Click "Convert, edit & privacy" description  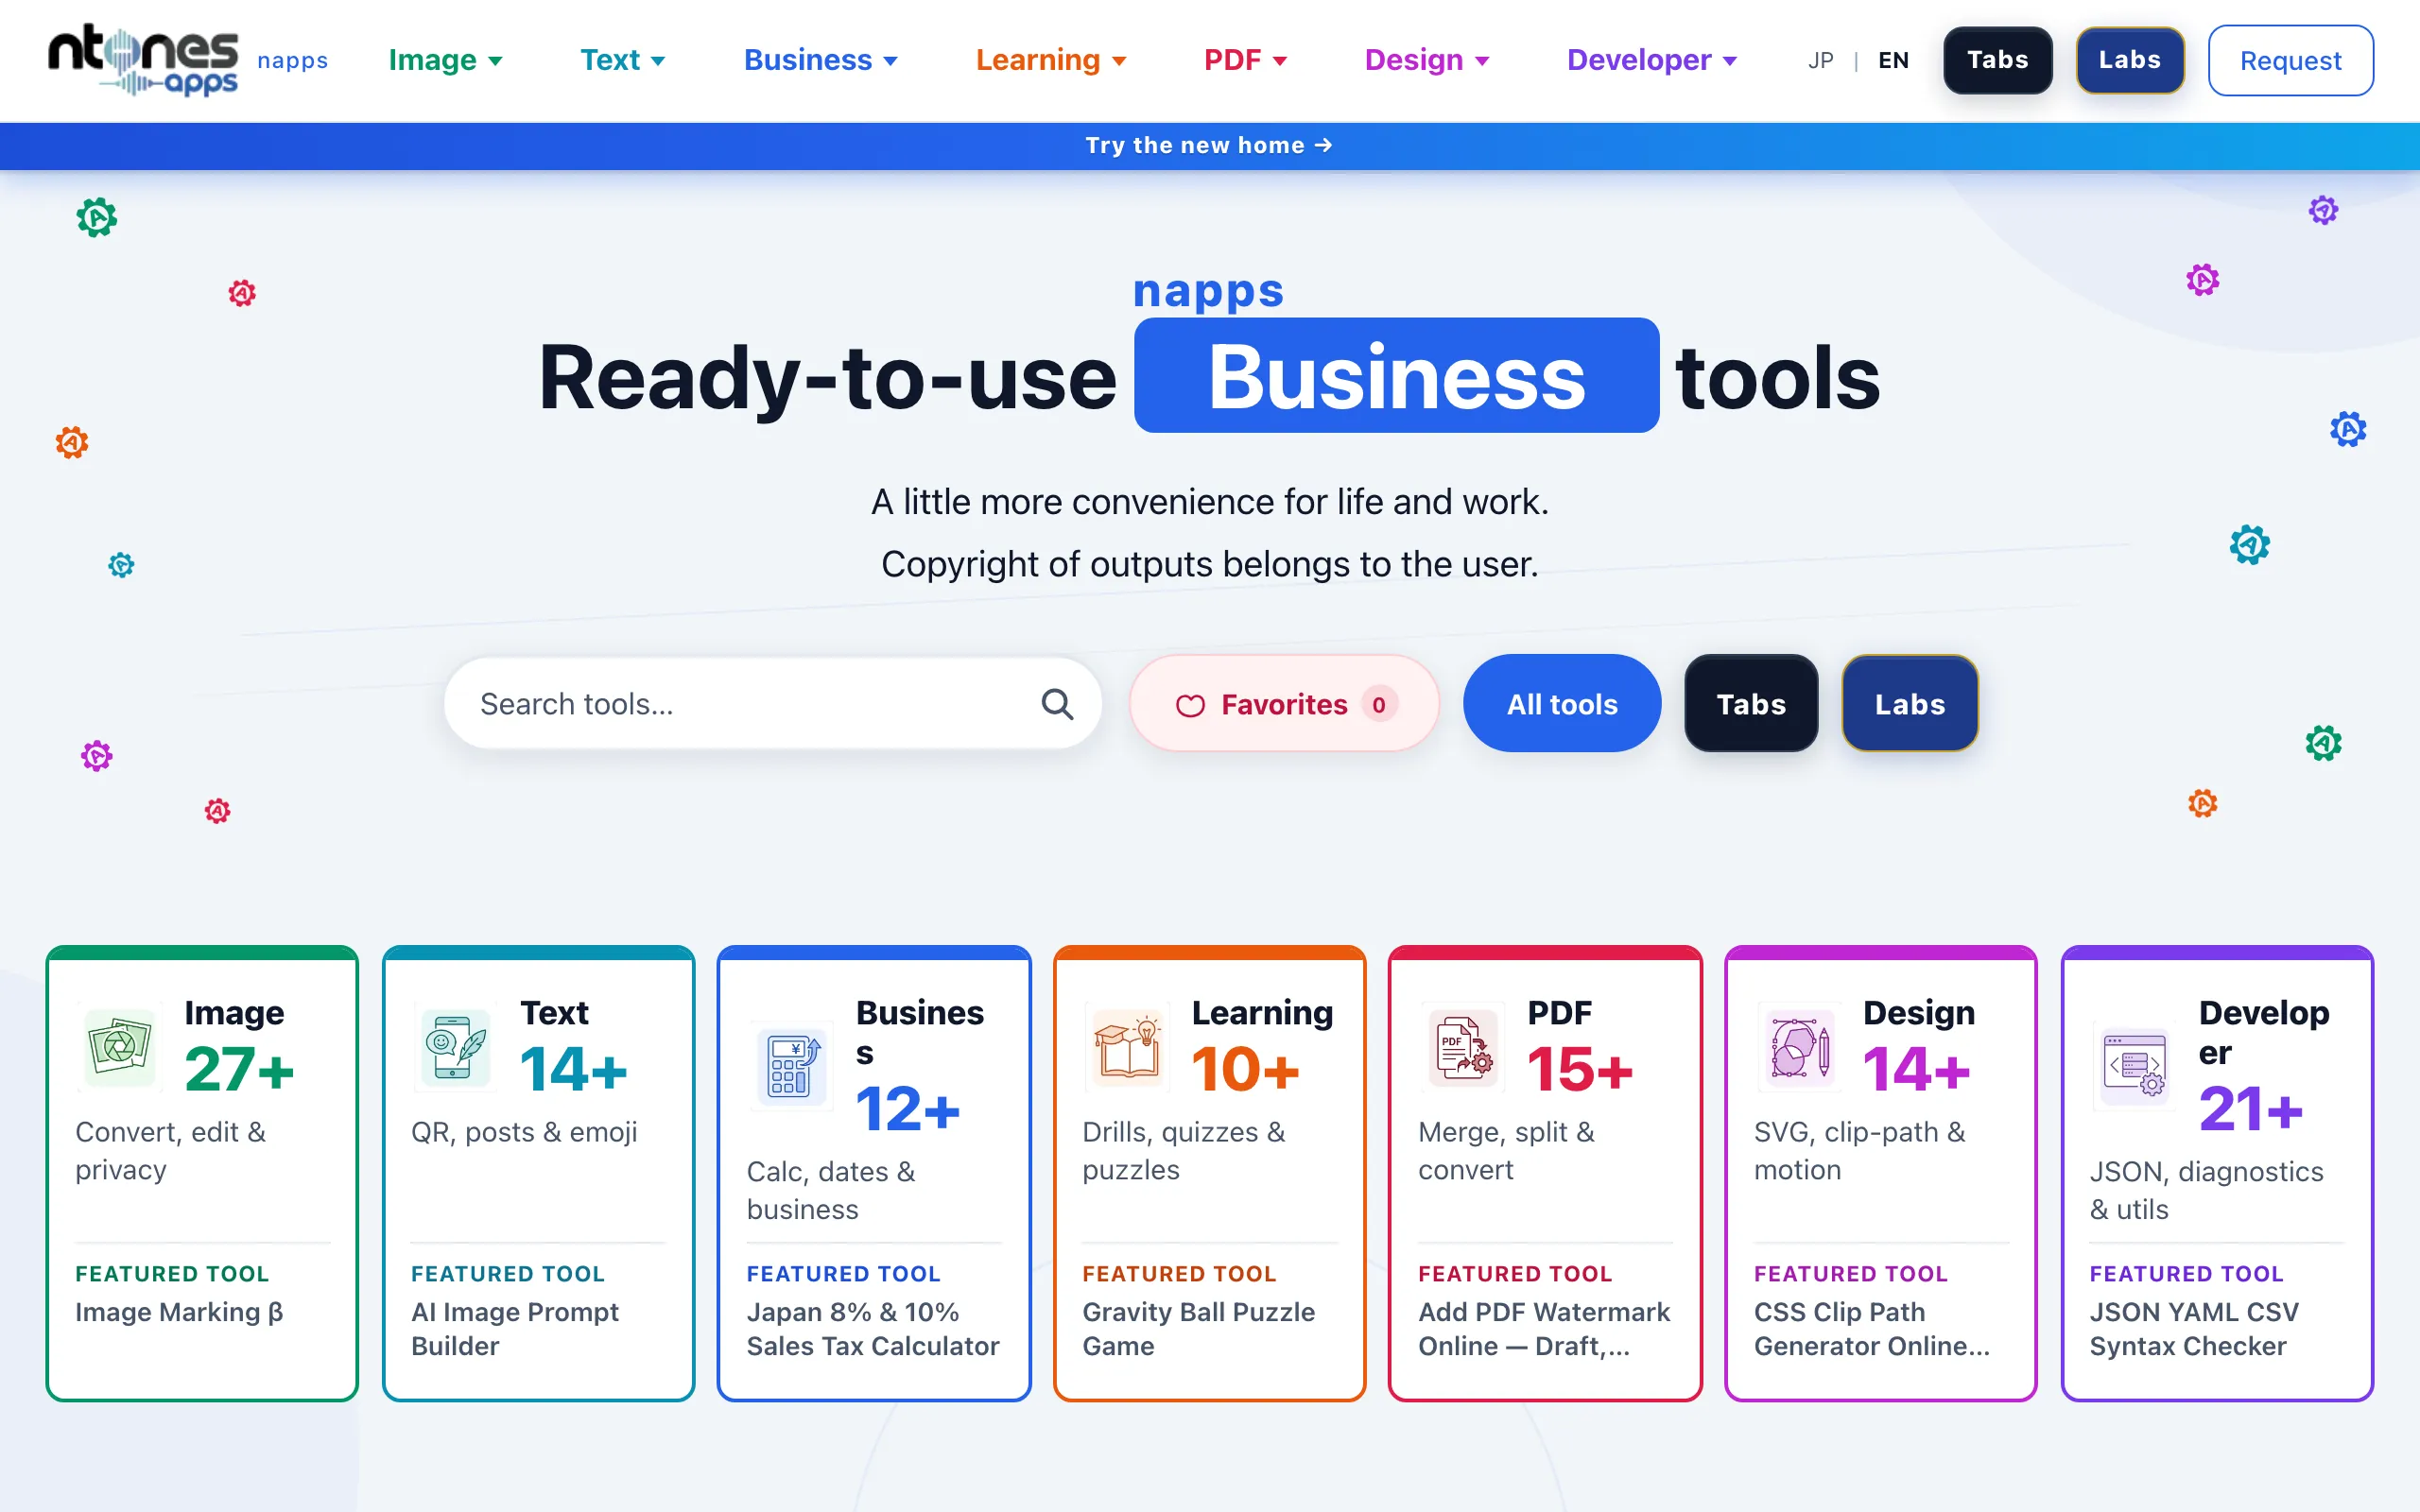click(171, 1151)
